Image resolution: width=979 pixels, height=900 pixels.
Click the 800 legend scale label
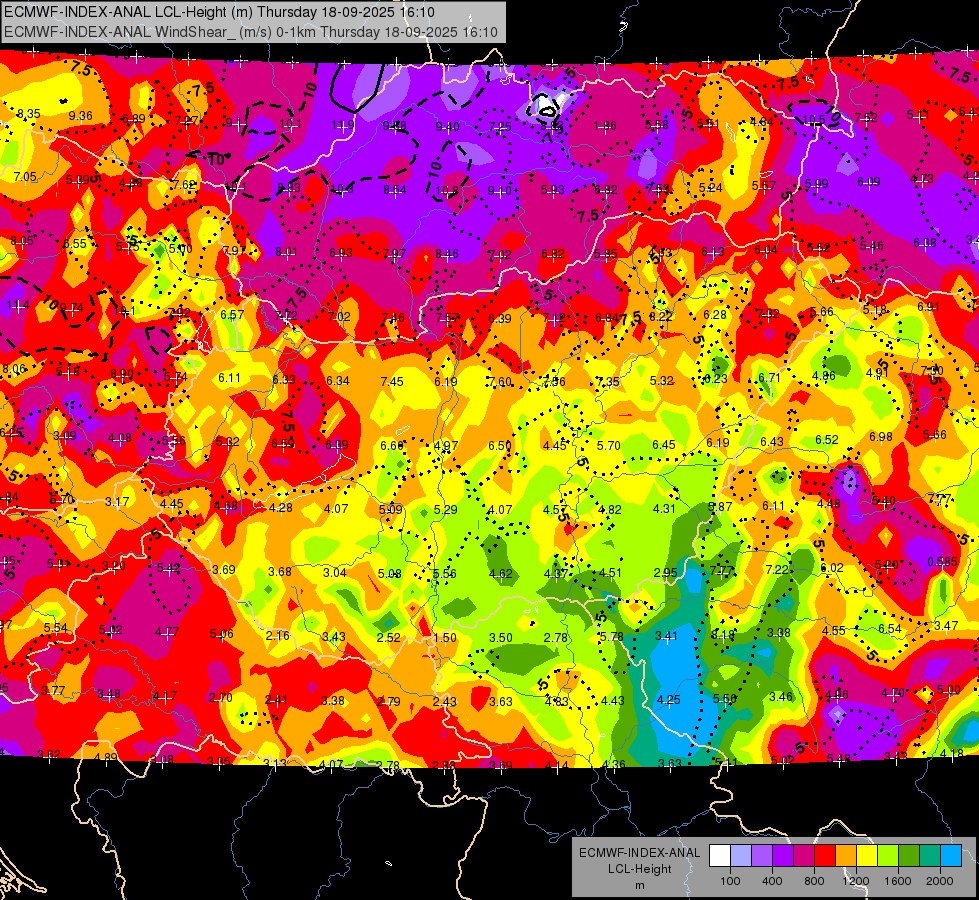tap(814, 881)
